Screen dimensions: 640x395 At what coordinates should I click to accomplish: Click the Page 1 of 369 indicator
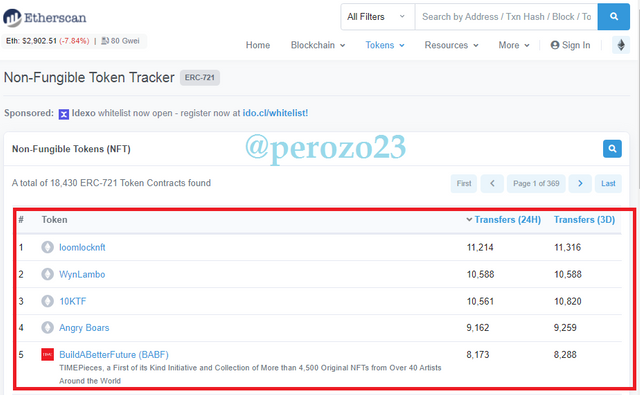536,184
